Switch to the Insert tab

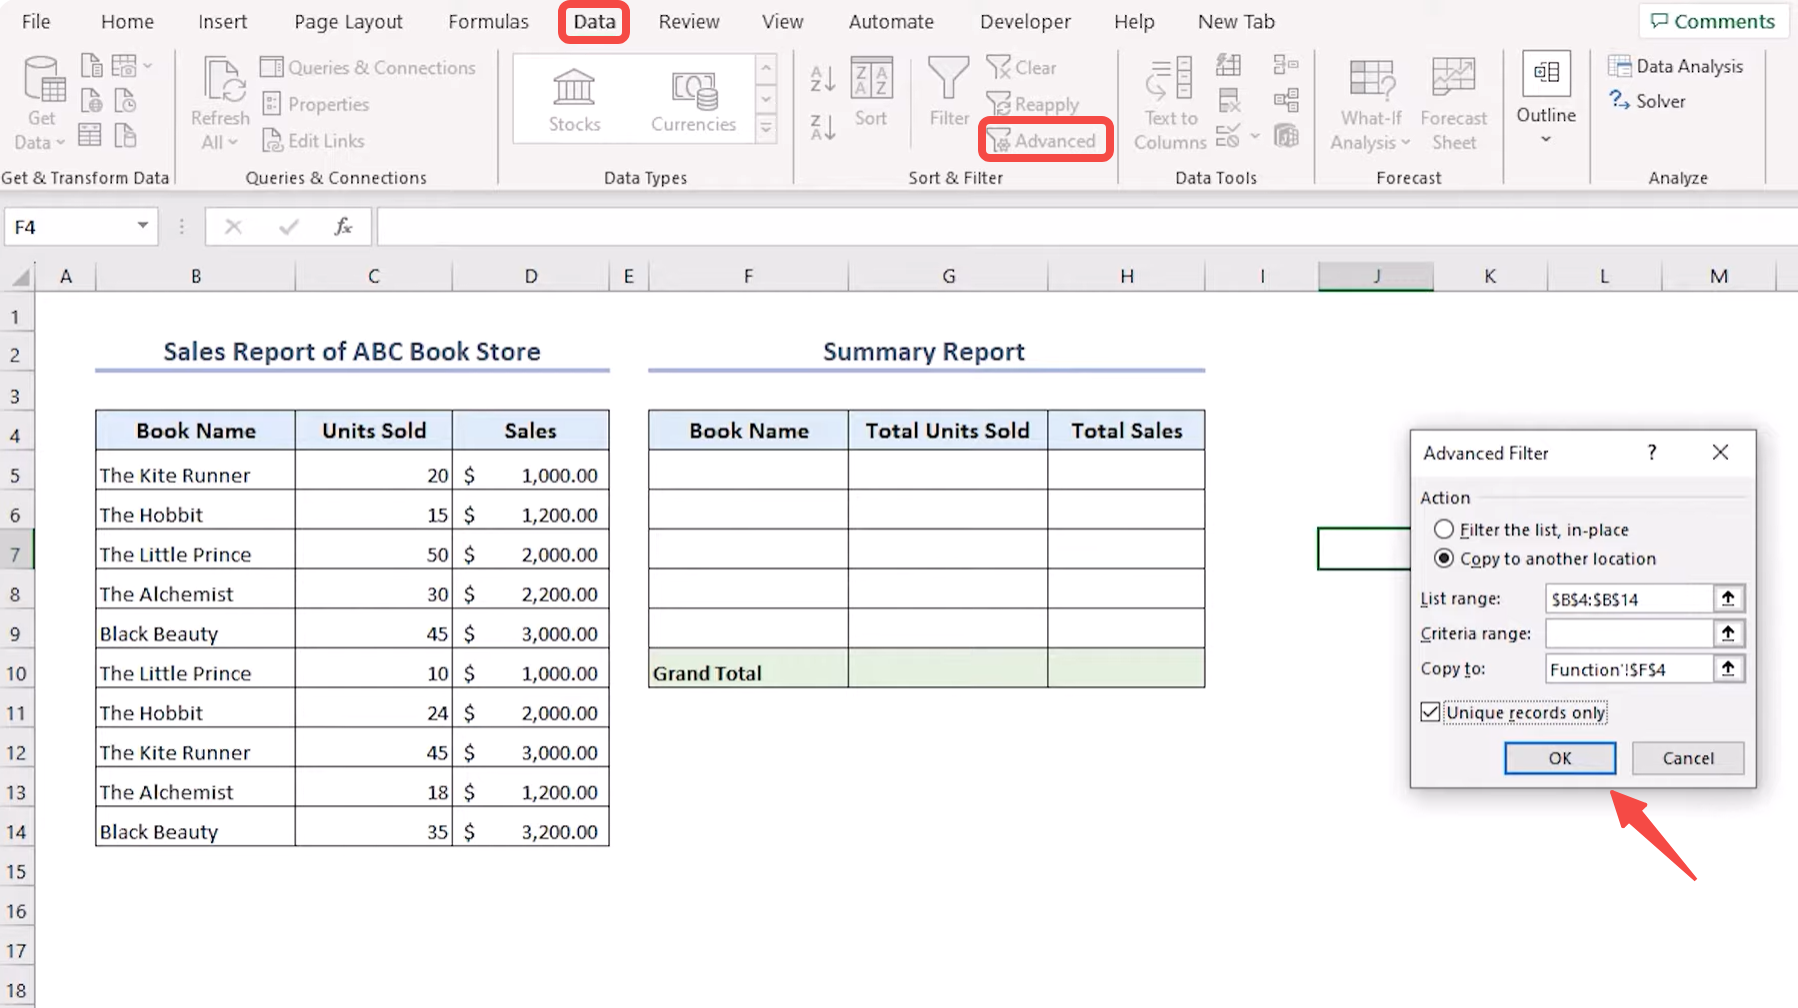pos(222,21)
